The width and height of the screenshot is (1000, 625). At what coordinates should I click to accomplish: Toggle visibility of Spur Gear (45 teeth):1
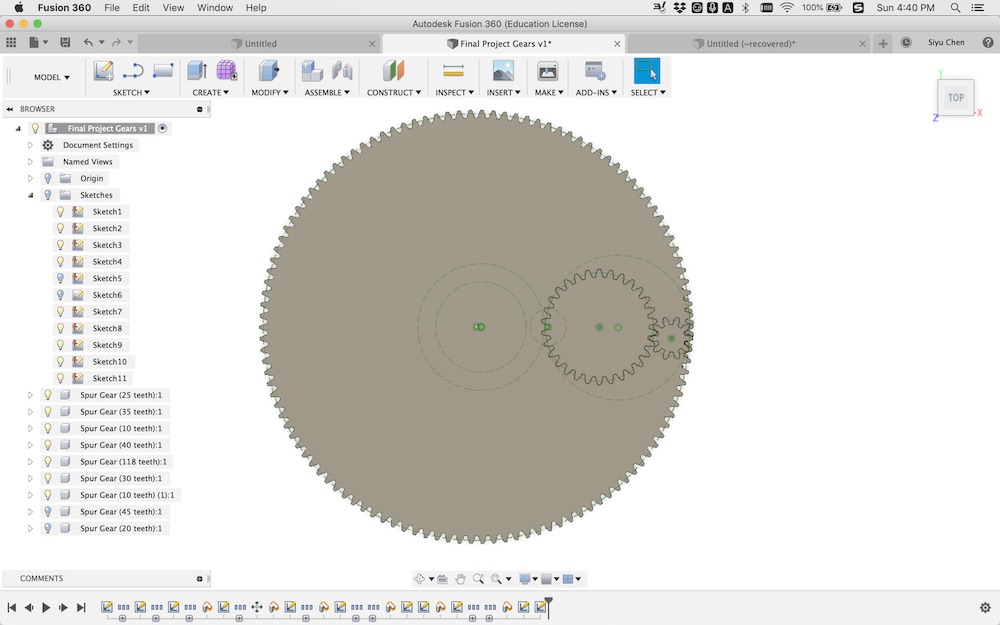(48, 511)
